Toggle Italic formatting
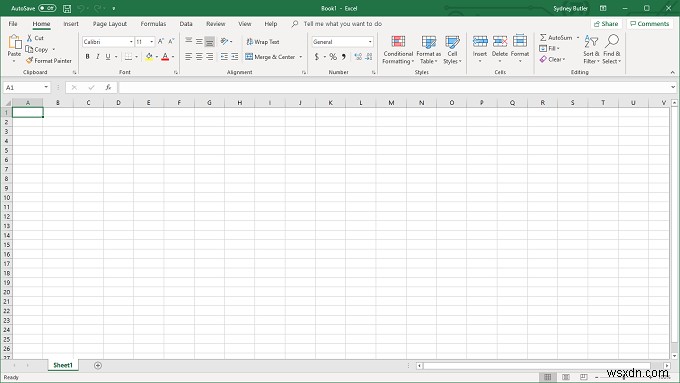This screenshot has width=680, height=383. pos(98,57)
